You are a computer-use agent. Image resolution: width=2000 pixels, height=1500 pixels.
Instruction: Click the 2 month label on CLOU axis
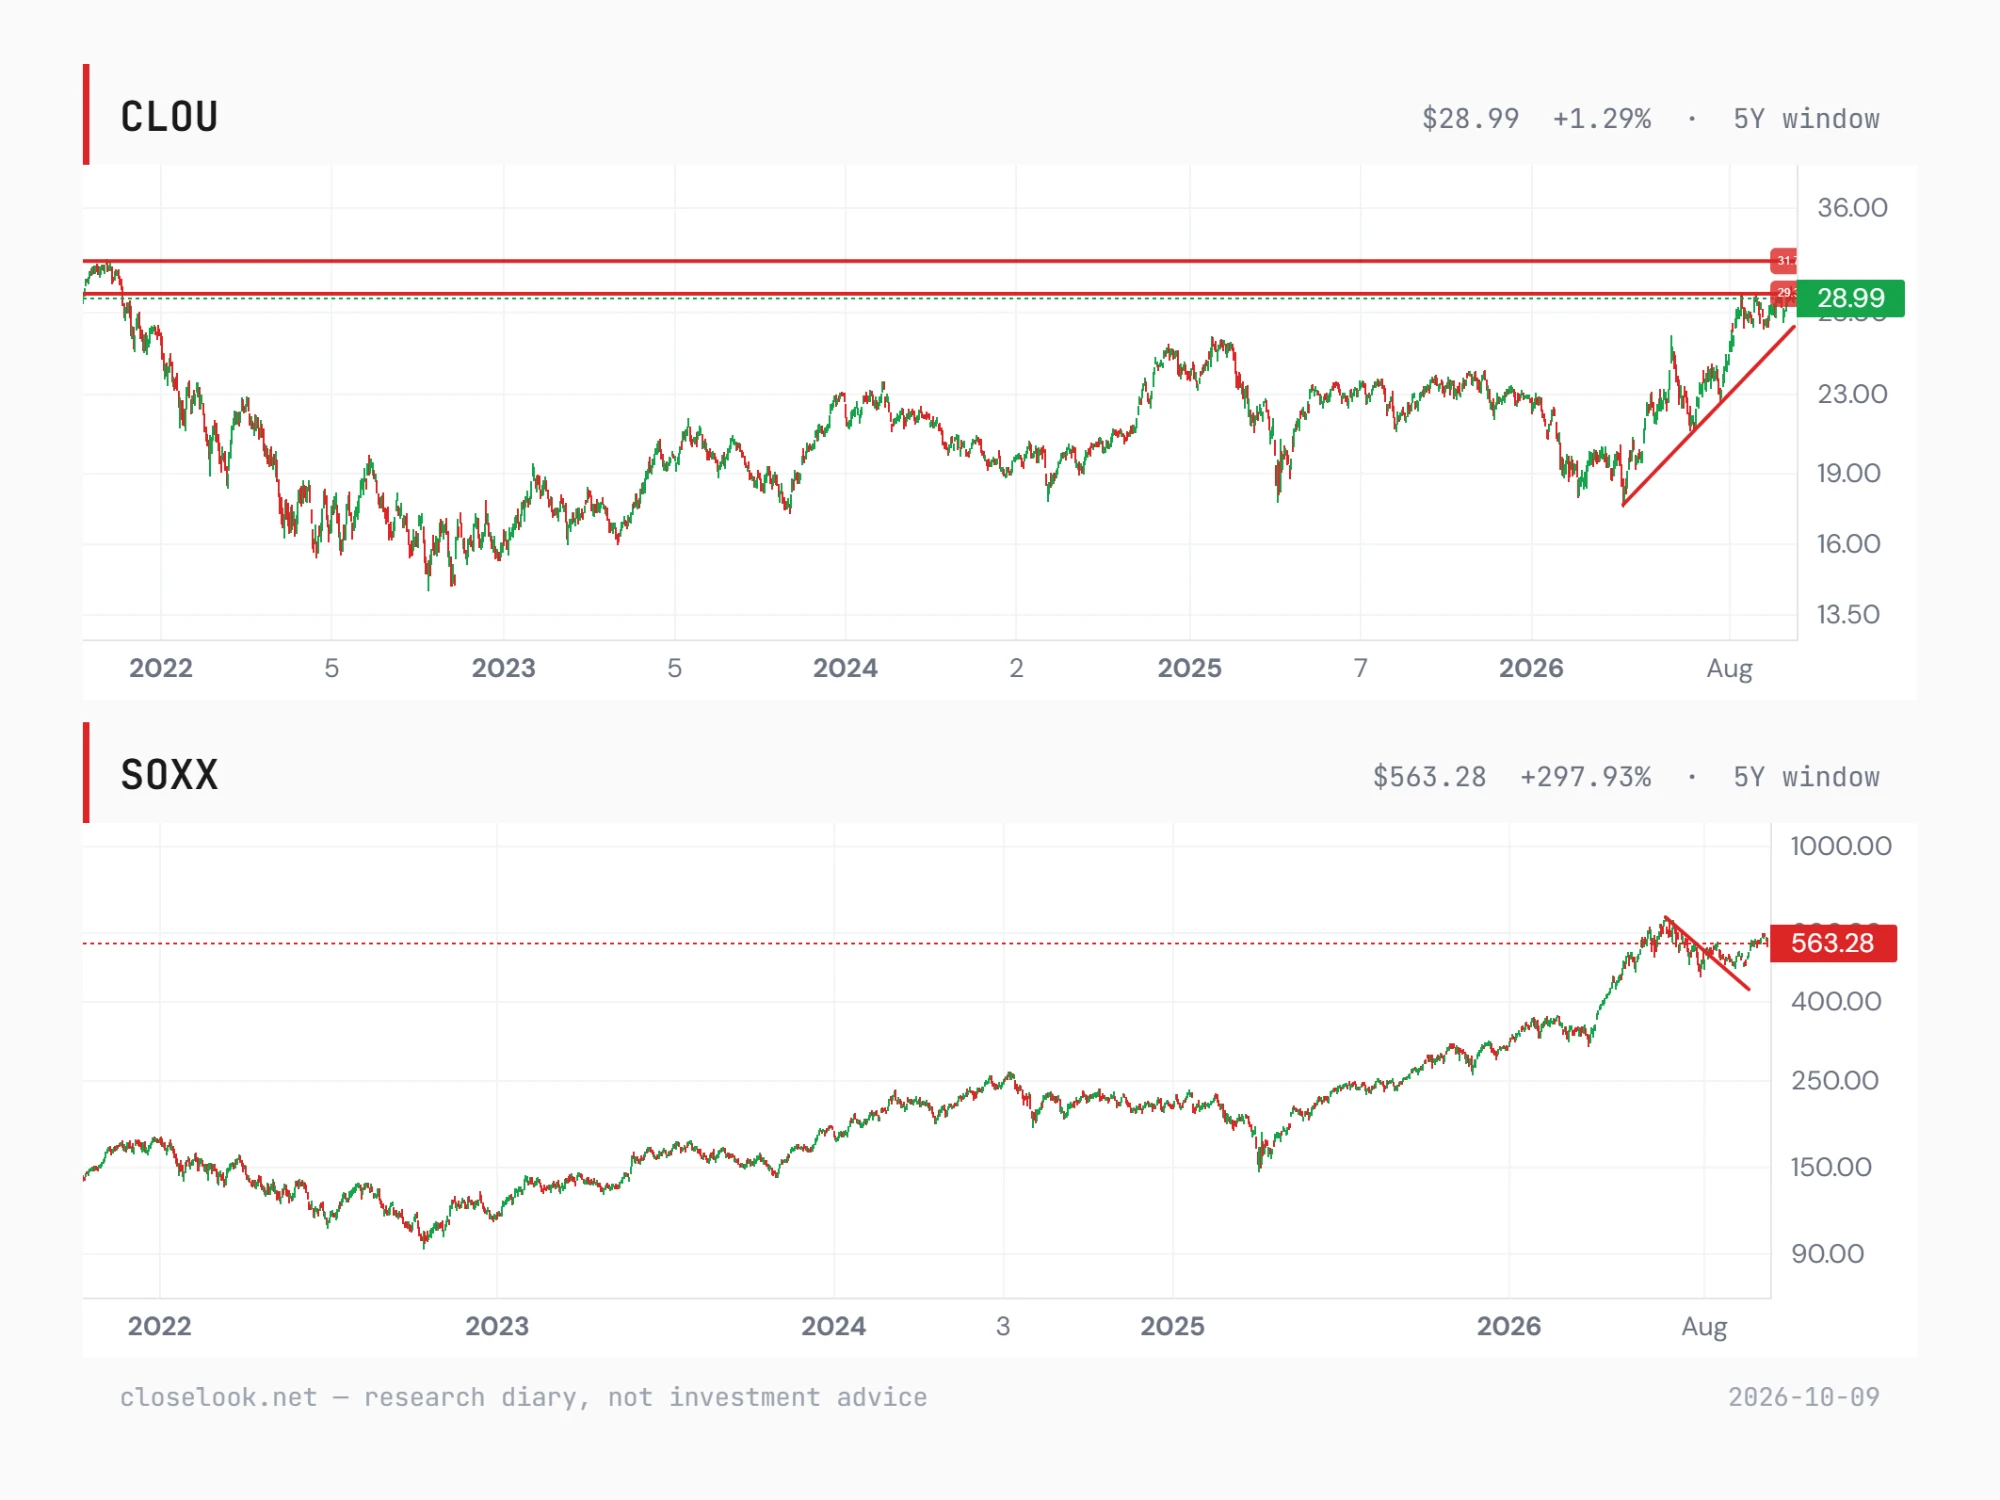[x=1016, y=668]
